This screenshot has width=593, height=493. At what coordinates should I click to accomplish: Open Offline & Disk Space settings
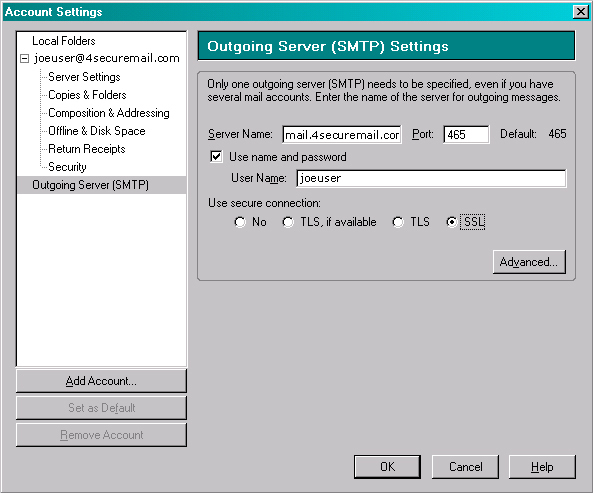(x=96, y=131)
